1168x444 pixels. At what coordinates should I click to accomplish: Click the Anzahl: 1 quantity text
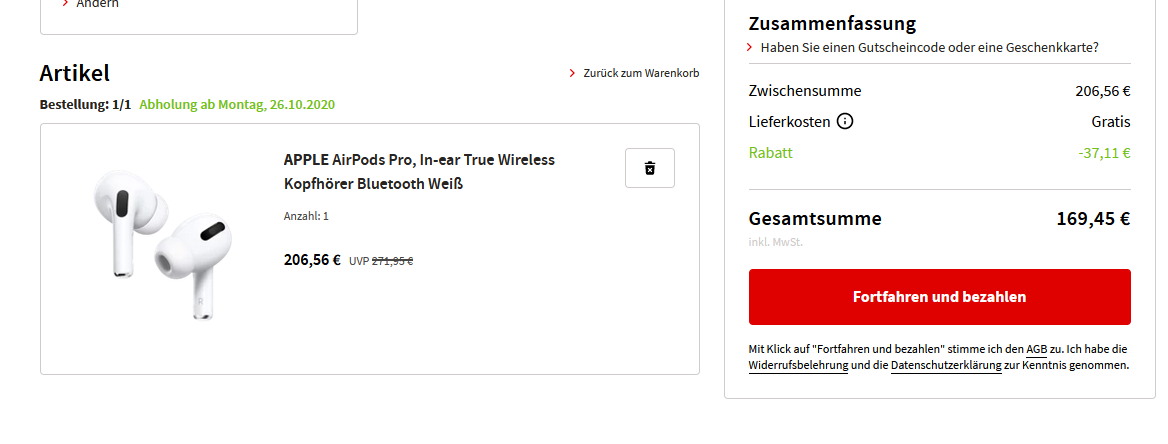(306, 216)
